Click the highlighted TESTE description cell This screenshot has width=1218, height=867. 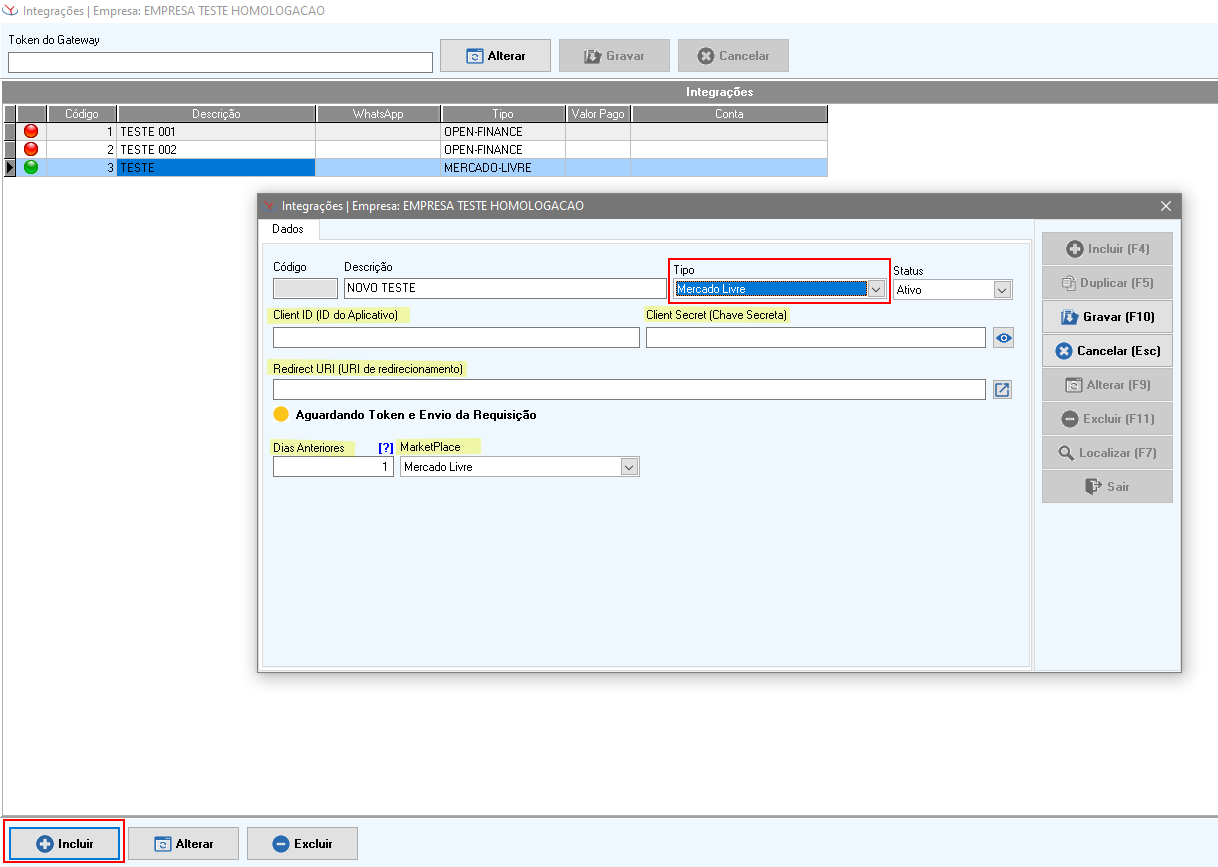point(216,168)
